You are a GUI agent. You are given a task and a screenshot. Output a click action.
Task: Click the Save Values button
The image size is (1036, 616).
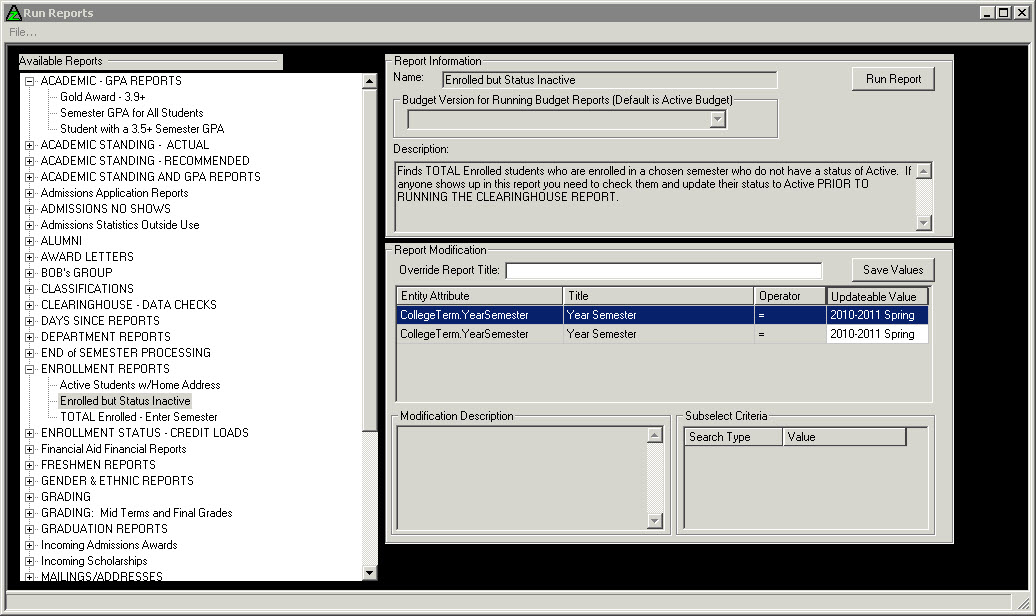click(x=893, y=270)
